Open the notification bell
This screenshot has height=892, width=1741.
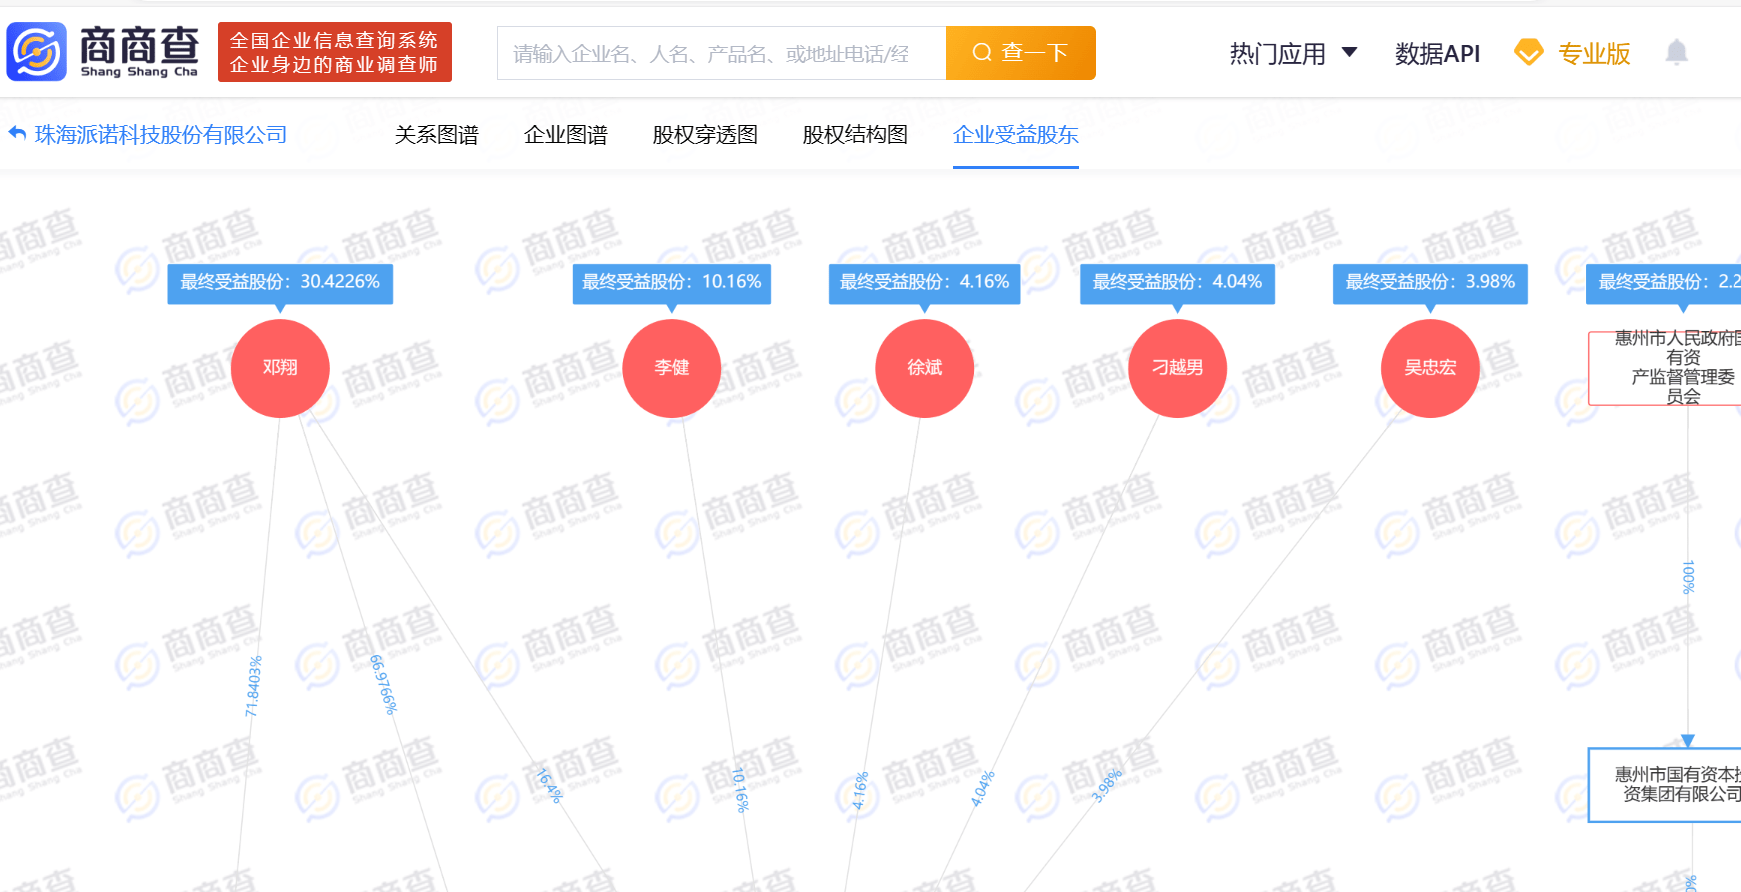1677,52
